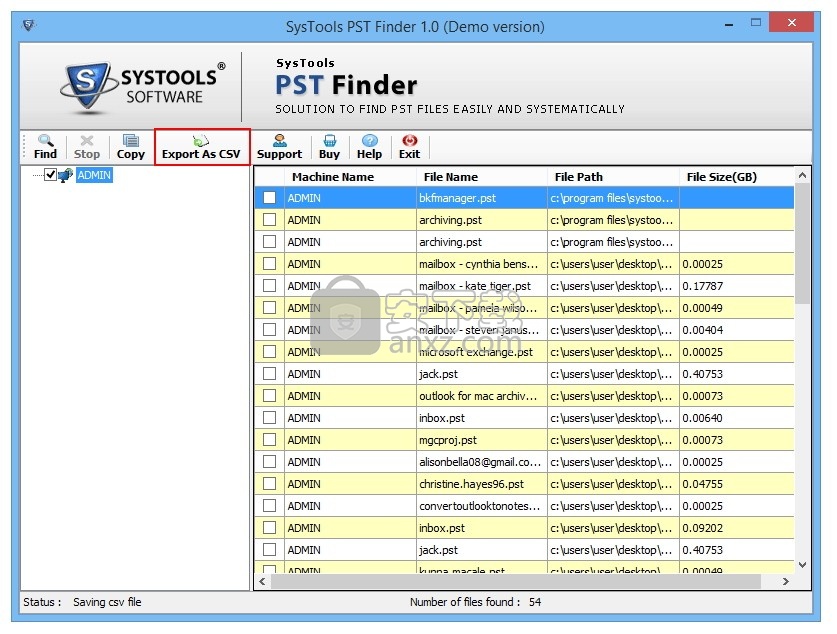The height and width of the screenshot is (634, 837).
Task: Click the app icon in title bar
Action: [x=29, y=25]
